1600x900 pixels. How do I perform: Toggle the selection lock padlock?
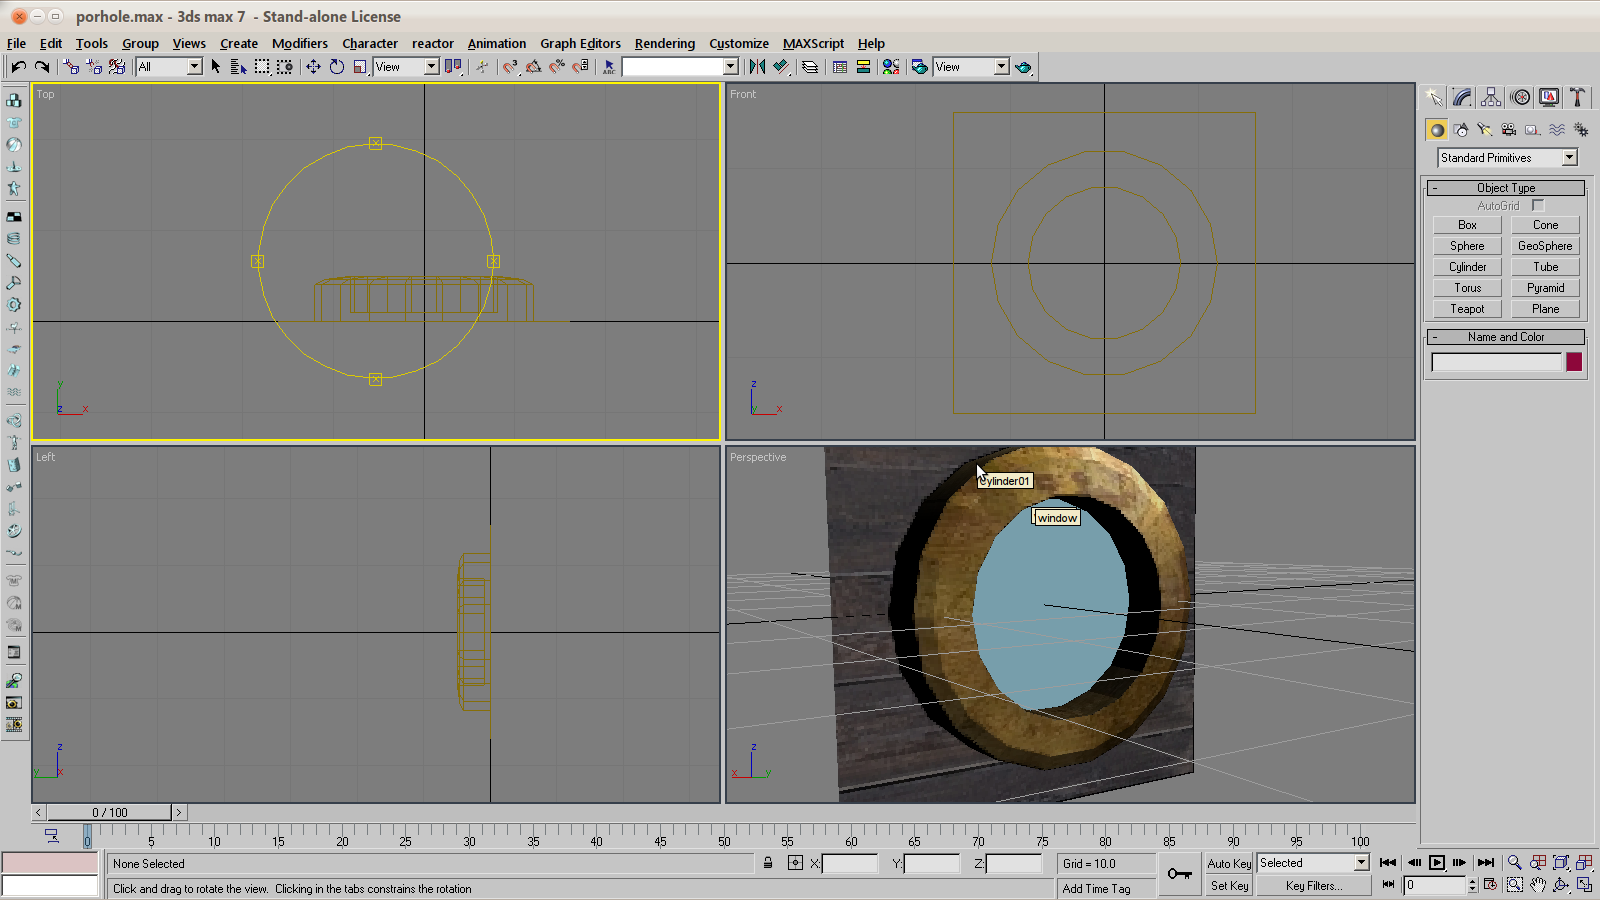click(x=768, y=863)
